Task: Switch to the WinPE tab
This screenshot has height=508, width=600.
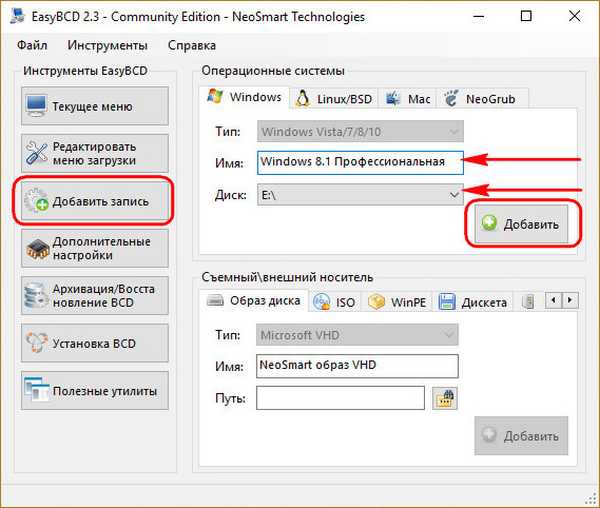Action: coord(400,302)
